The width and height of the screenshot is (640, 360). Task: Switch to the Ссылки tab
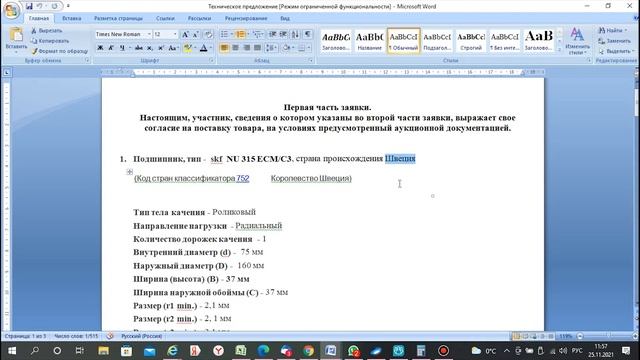165,18
